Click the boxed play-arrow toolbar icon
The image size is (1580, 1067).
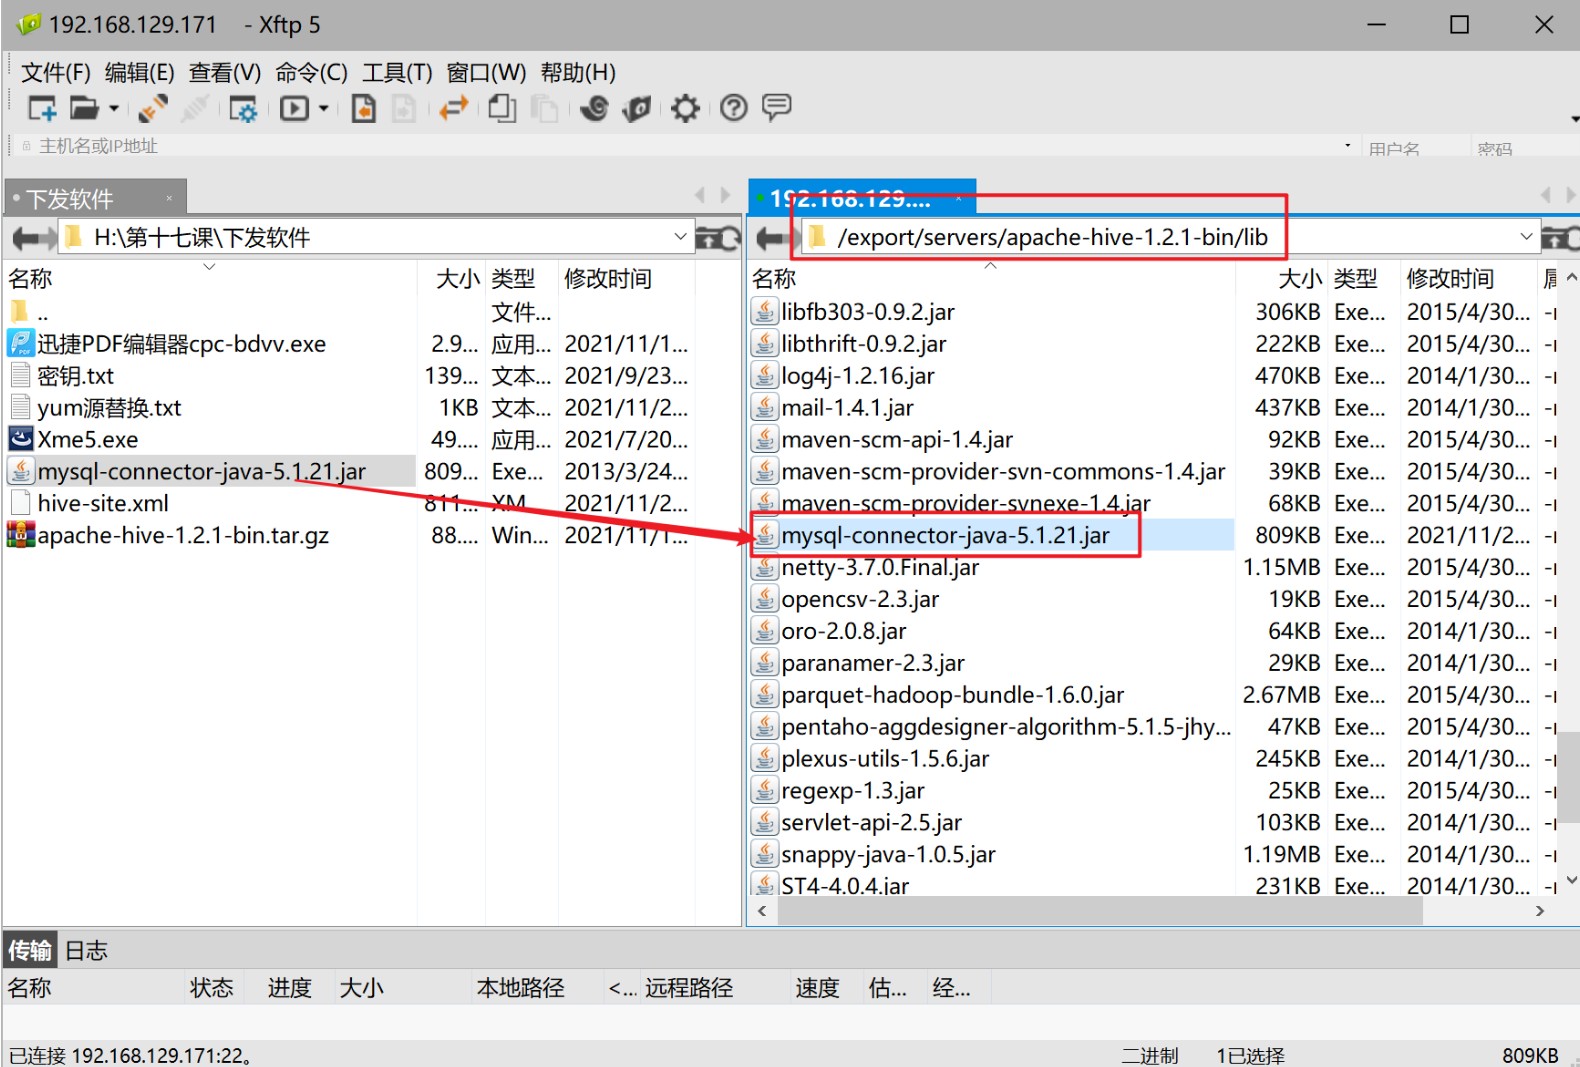(x=294, y=108)
